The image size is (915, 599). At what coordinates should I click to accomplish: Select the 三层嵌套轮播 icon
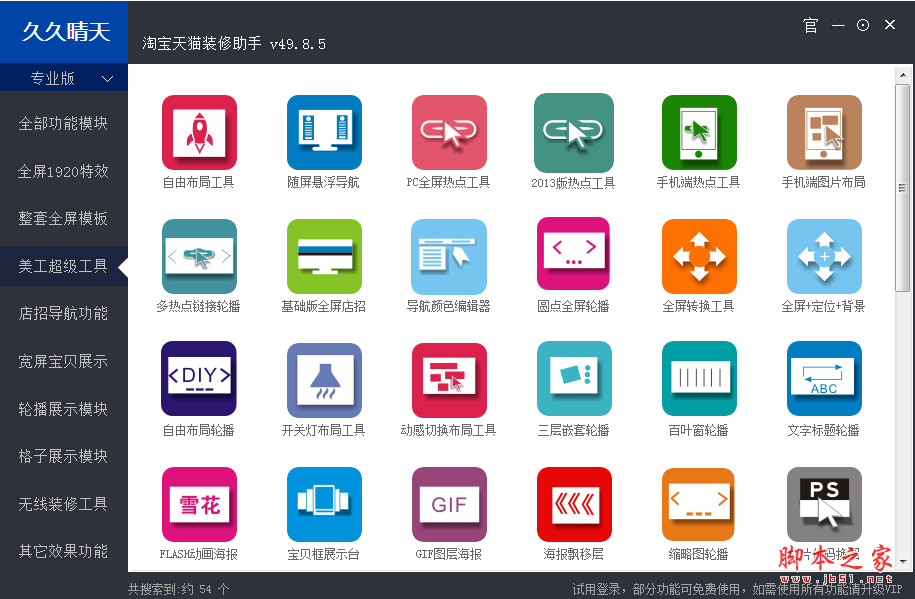[574, 378]
